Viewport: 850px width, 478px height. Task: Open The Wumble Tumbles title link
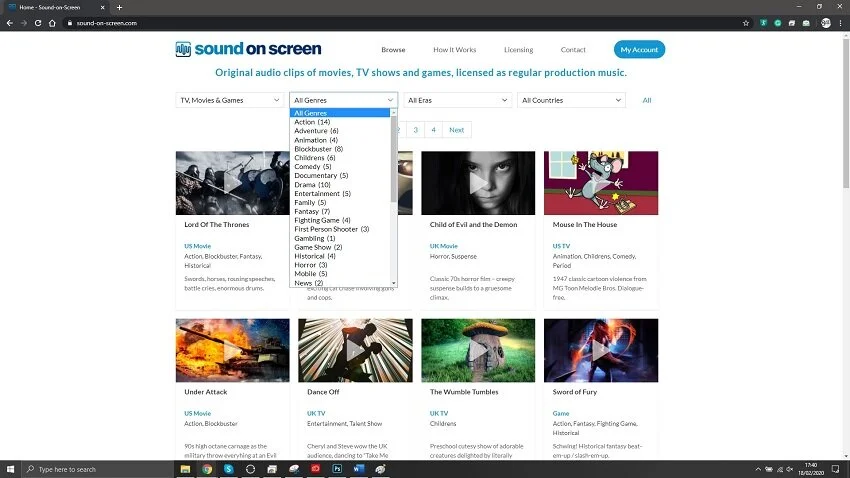(464, 392)
